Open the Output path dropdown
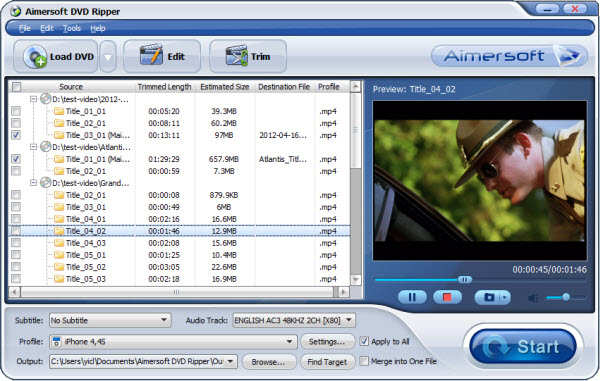The height and width of the screenshot is (381, 600). point(230,361)
